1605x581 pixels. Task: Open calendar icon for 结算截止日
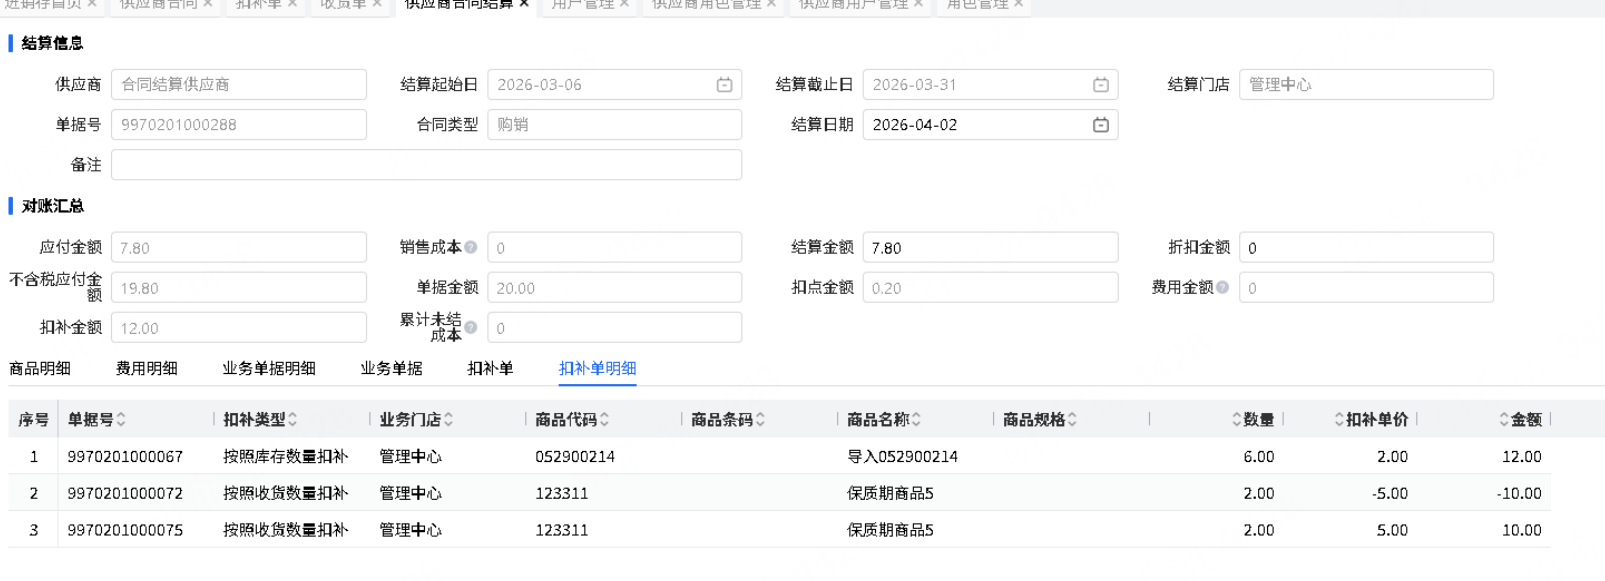point(1100,85)
